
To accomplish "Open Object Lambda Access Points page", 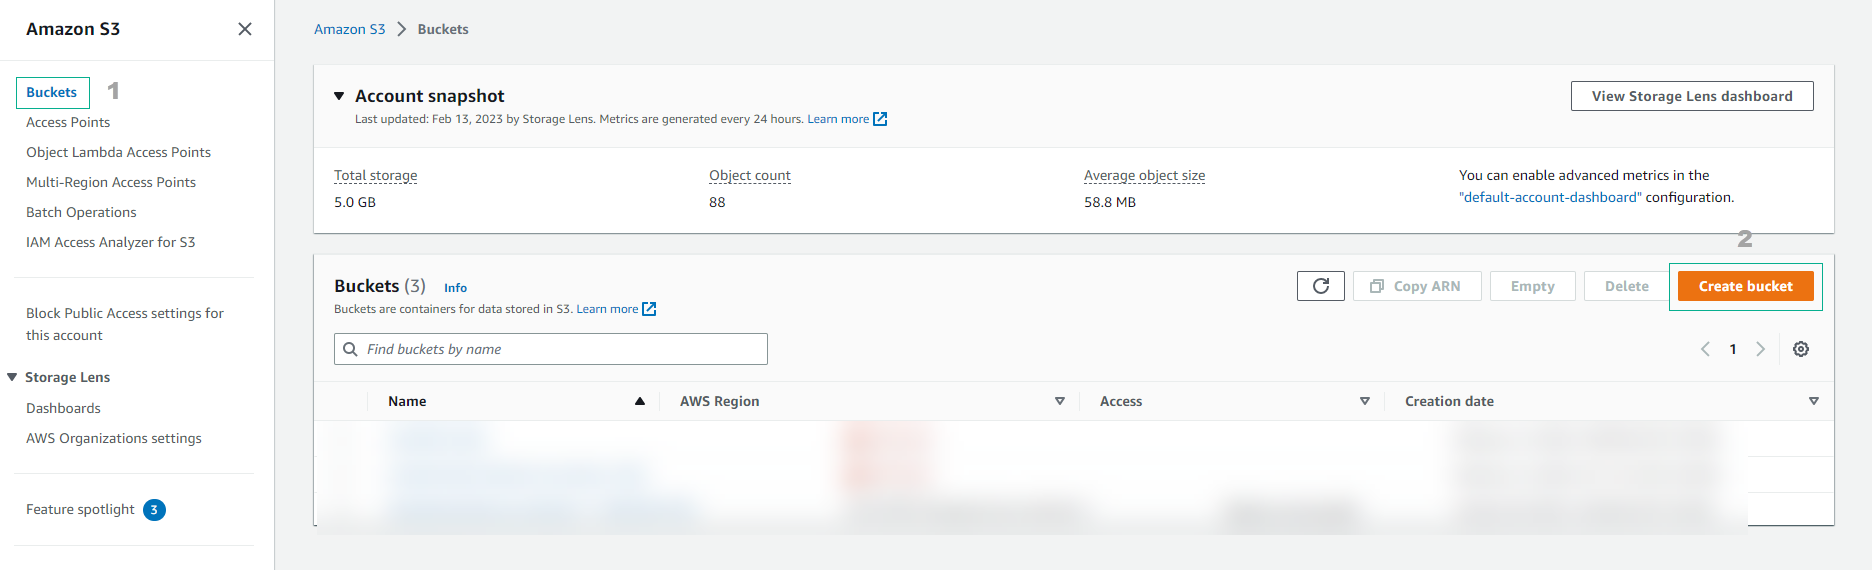I will pyautogui.click(x=118, y=152).
